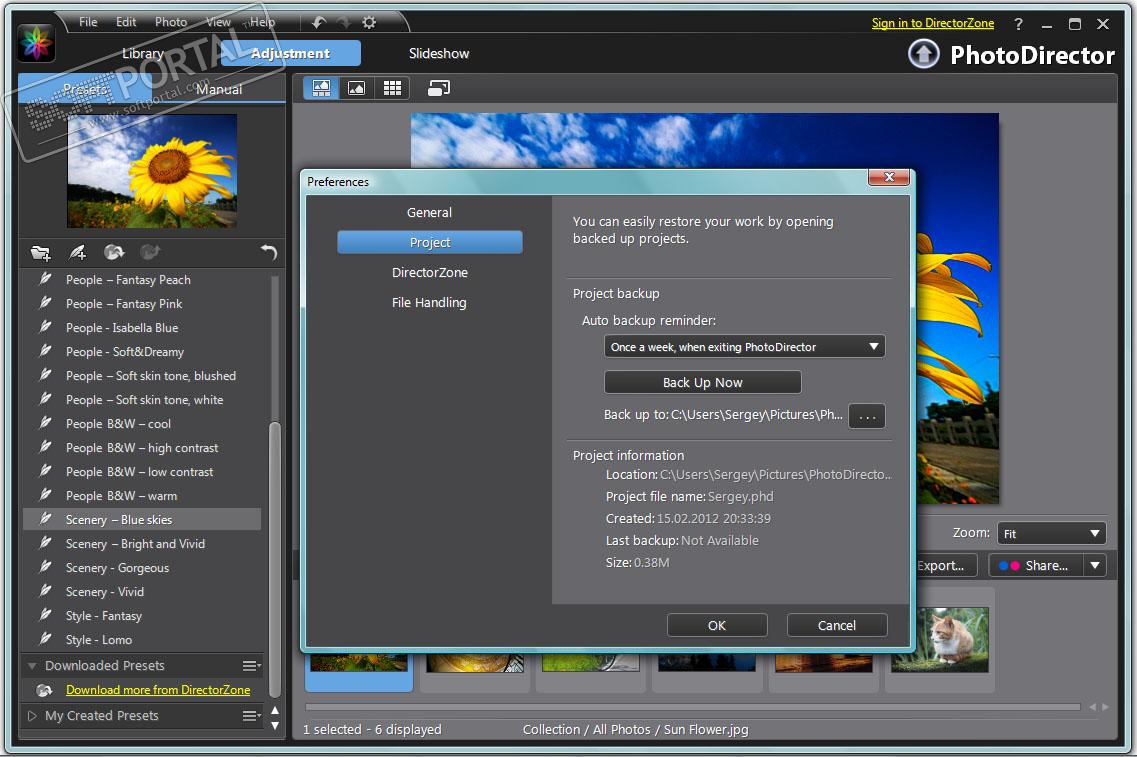
Task: Click brush icon next to Scenery – Blue skies
Action: tap(45, 519)
